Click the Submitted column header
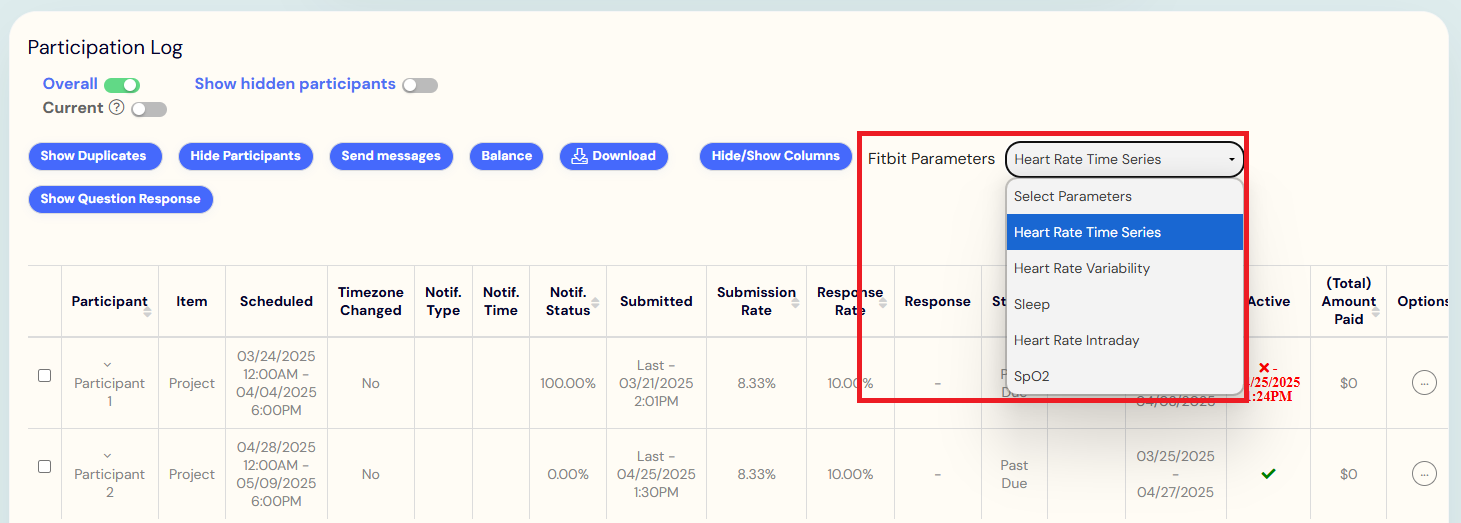Image resolution: width=1461 pixels, height=523 pixels. tap(656, 301)
